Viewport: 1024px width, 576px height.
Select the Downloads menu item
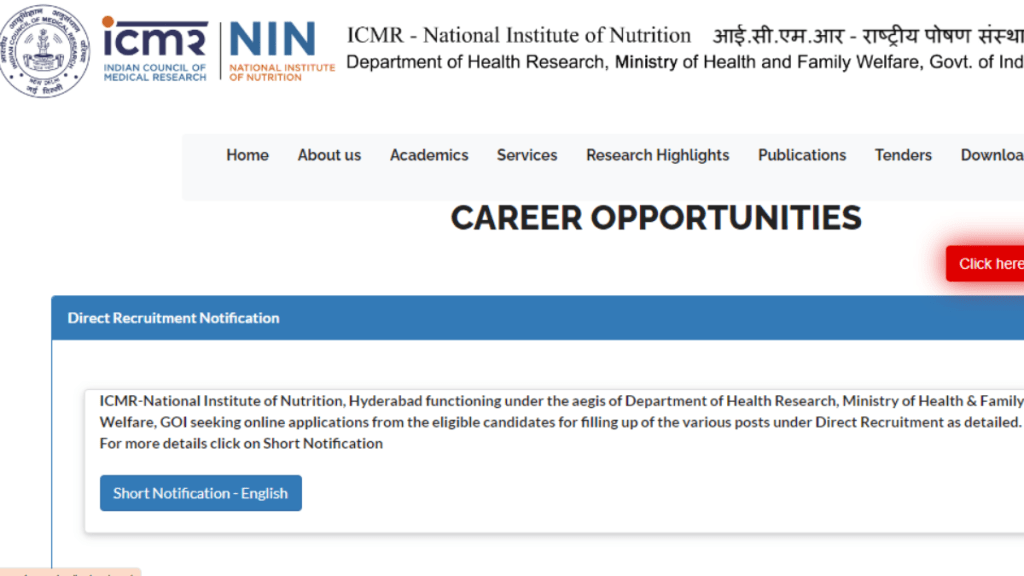pos(992,155)
